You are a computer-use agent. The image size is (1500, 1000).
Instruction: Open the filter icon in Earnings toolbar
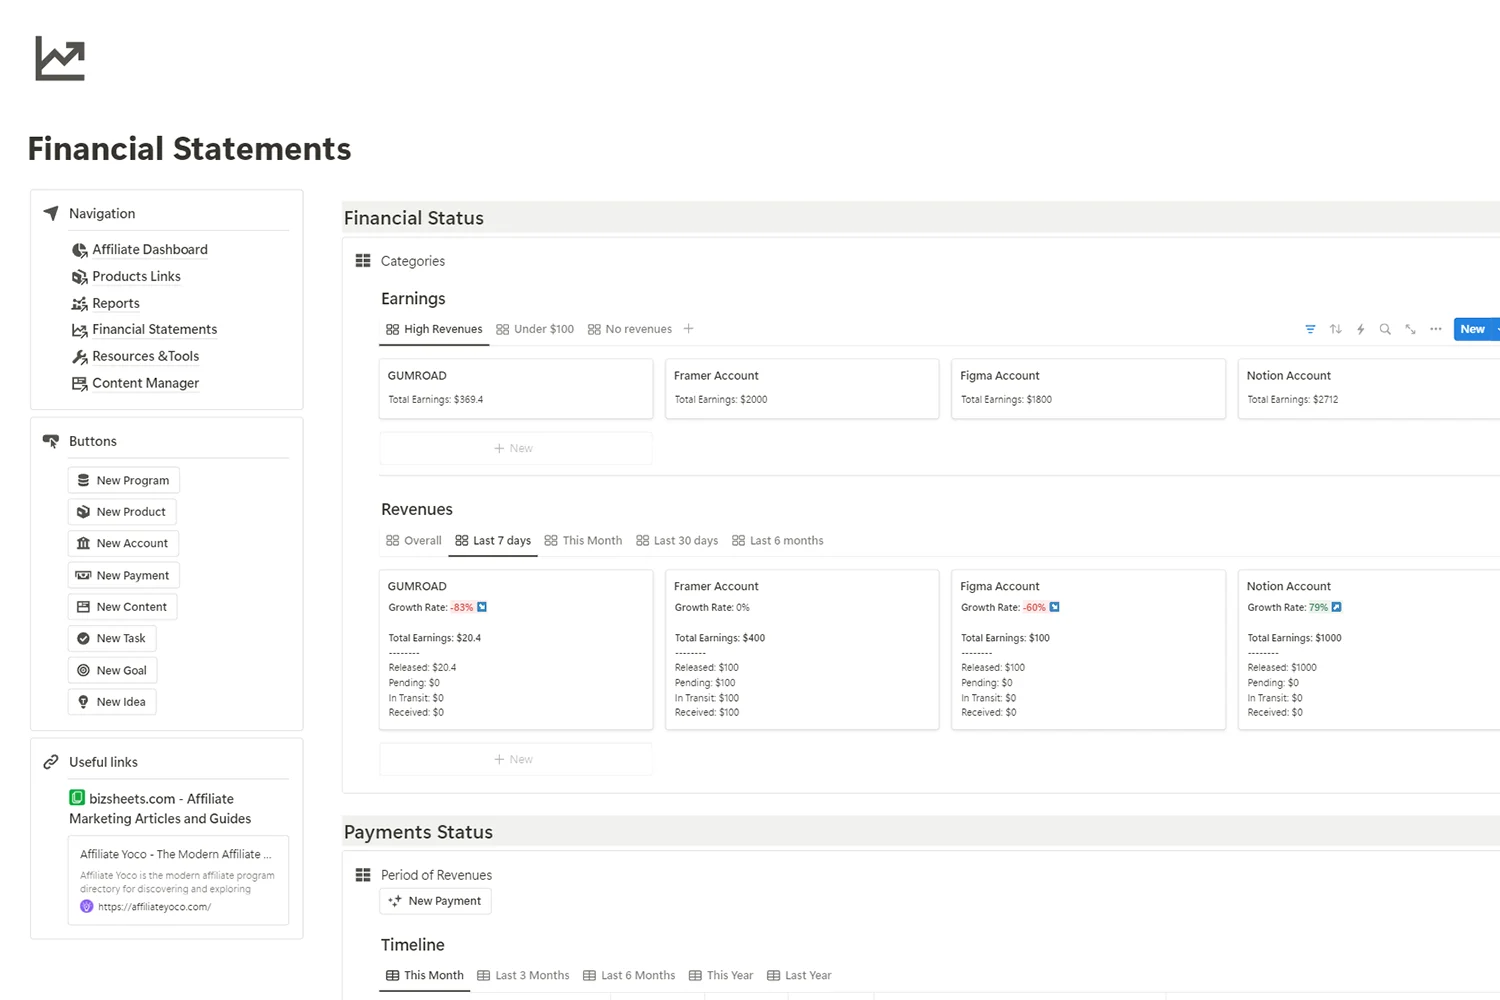[1310, 329]
